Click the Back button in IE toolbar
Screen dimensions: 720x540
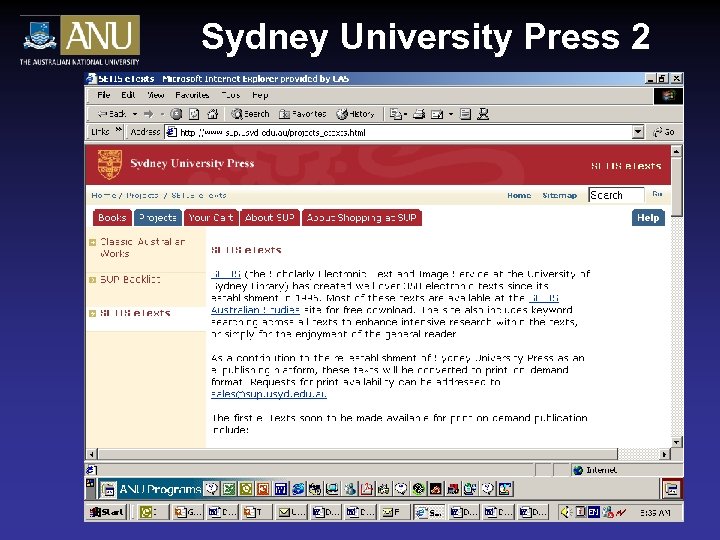click(x=112, y=114)
